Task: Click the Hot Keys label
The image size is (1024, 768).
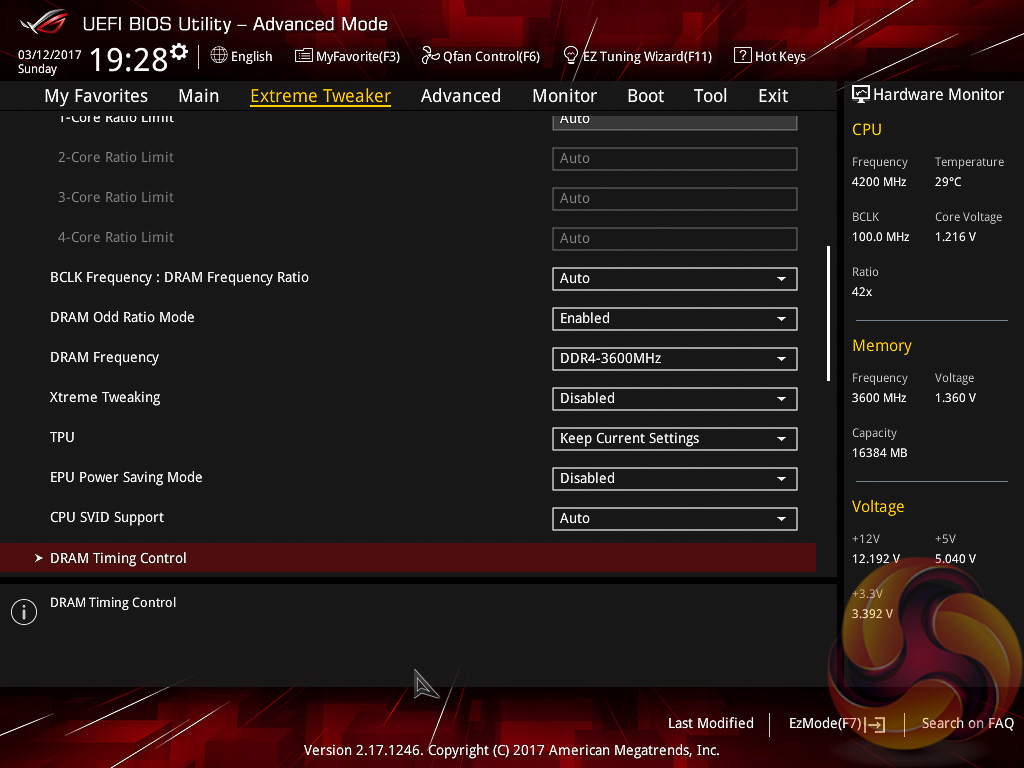Action: pos(780,56)
